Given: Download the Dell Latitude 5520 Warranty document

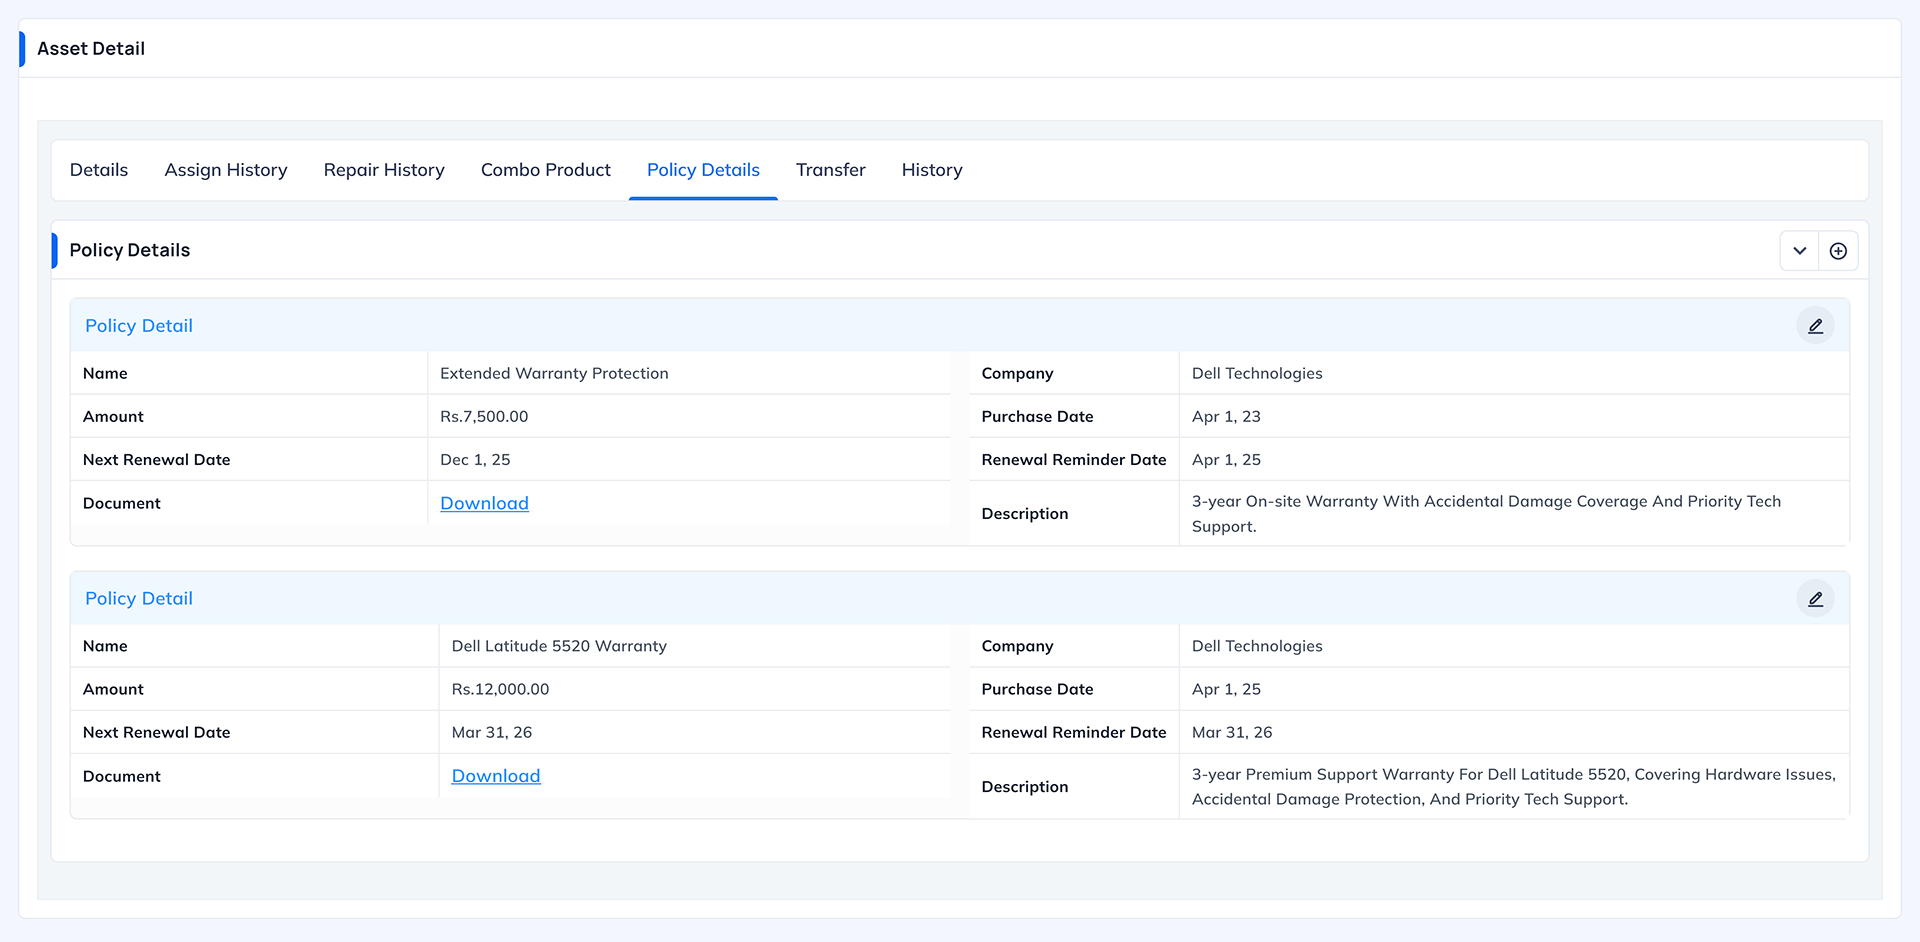Looking at the screenshot, I should 496,776.
